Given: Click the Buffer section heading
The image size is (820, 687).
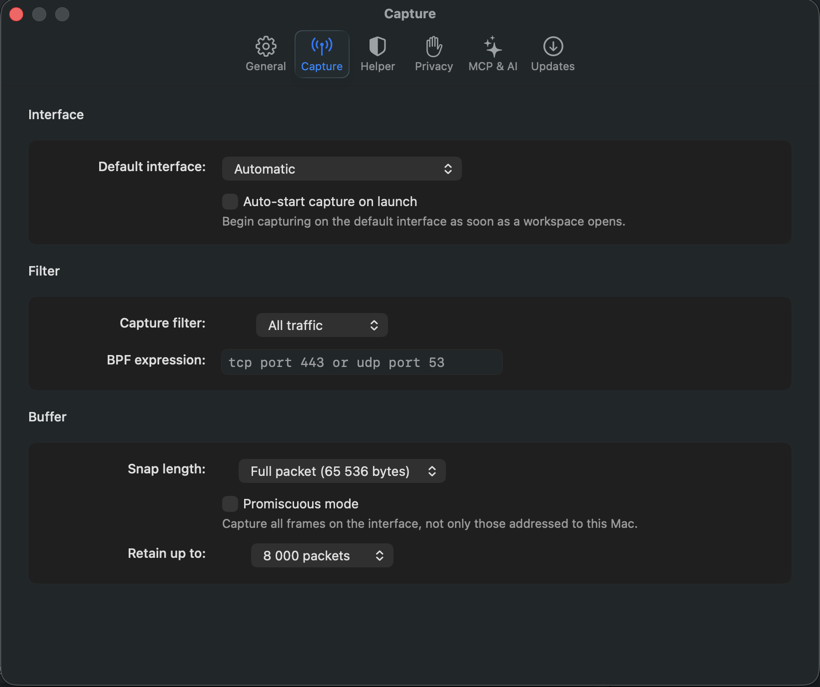Looking at the screenshot, I should coord(47,417).
